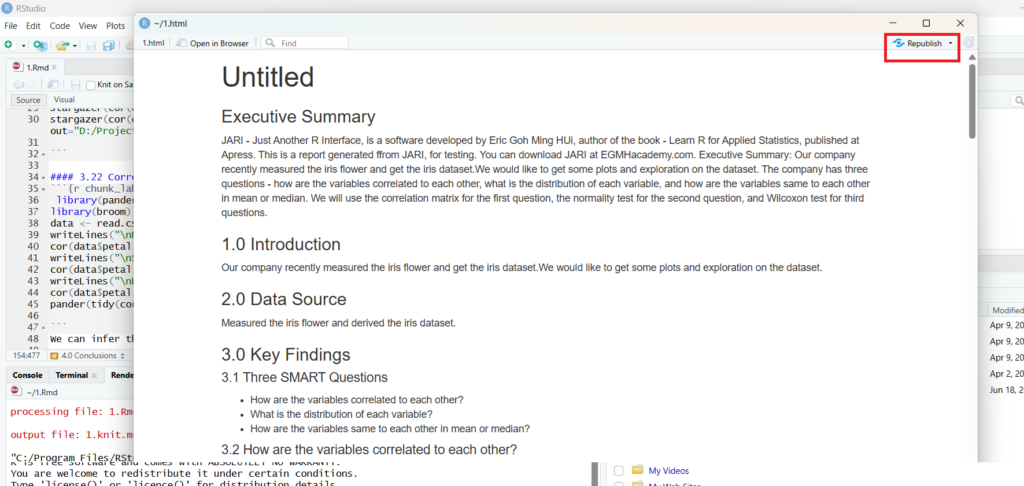Viewport: 1024px width, 486px height.
Task: Click the create project icon
Action: pos(40,45)
